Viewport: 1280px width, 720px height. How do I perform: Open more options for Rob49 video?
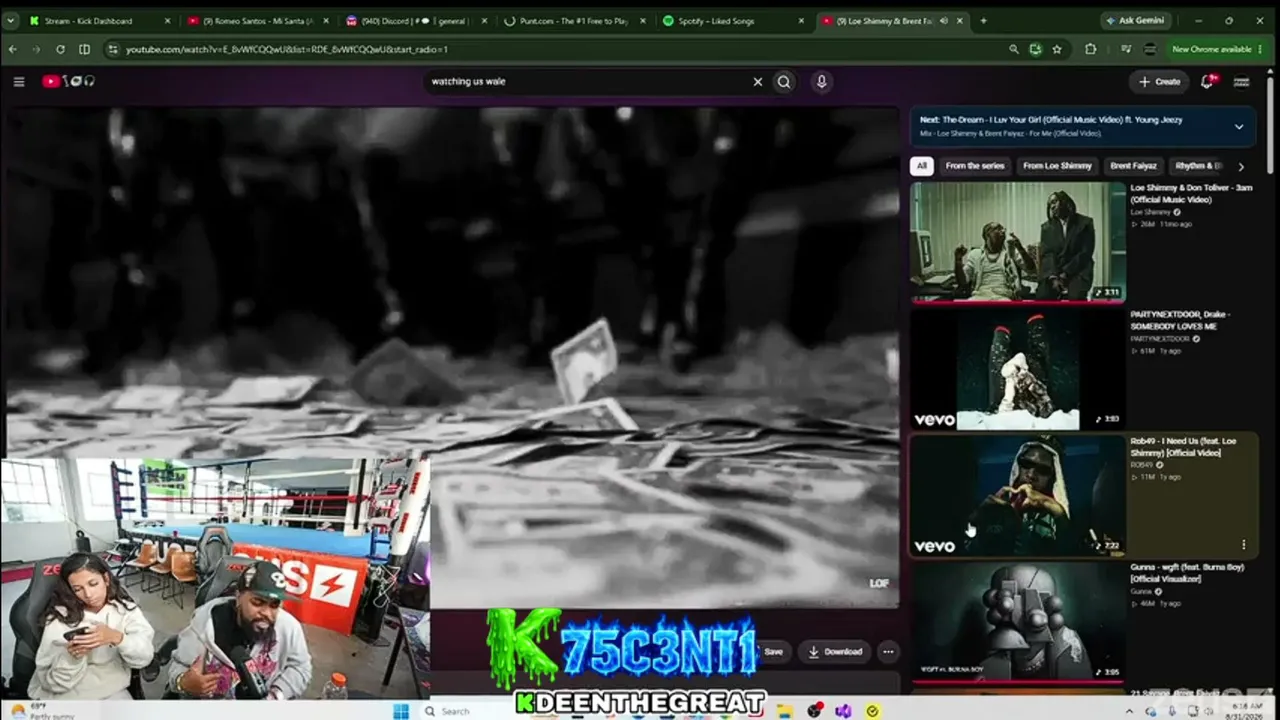point(1244,545)
